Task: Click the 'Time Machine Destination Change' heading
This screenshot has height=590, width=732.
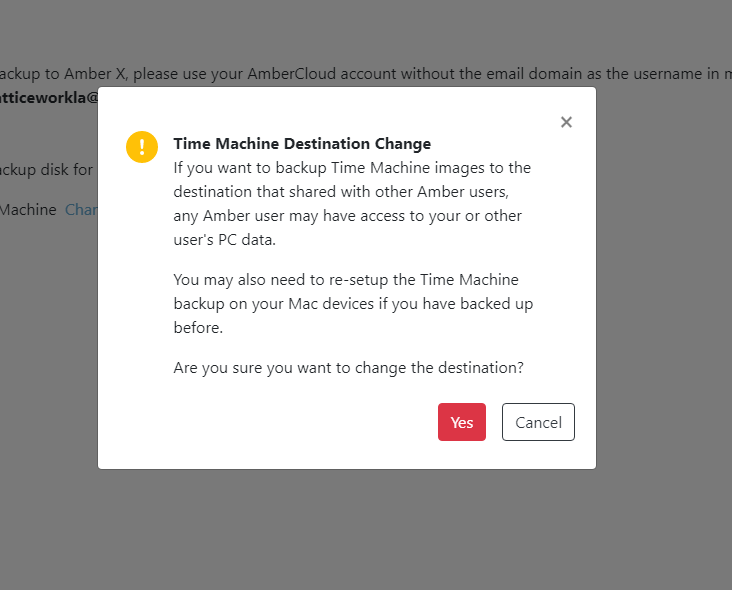Action: [x=302, y=144]
